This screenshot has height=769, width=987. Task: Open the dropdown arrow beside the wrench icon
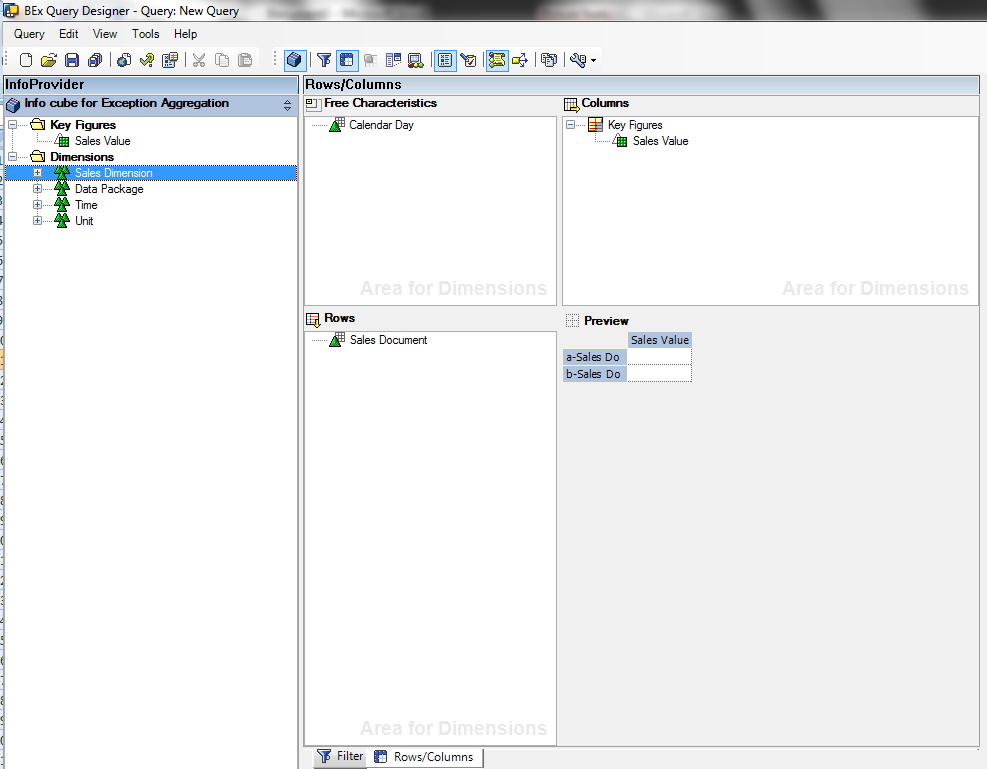click(x=593, y=60)
